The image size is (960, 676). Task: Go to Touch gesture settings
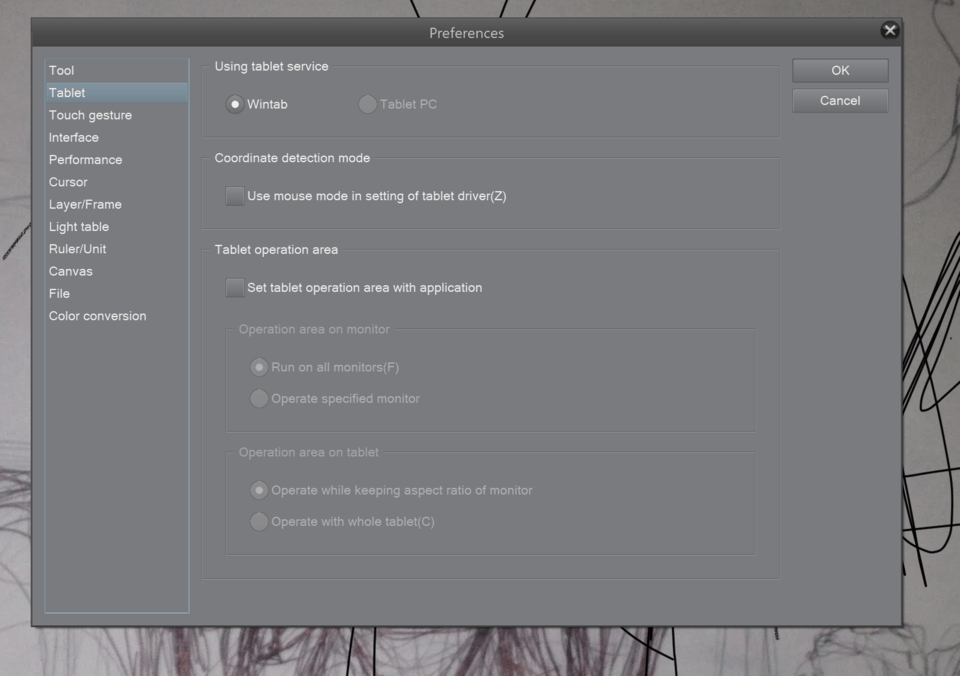[116, 115]
